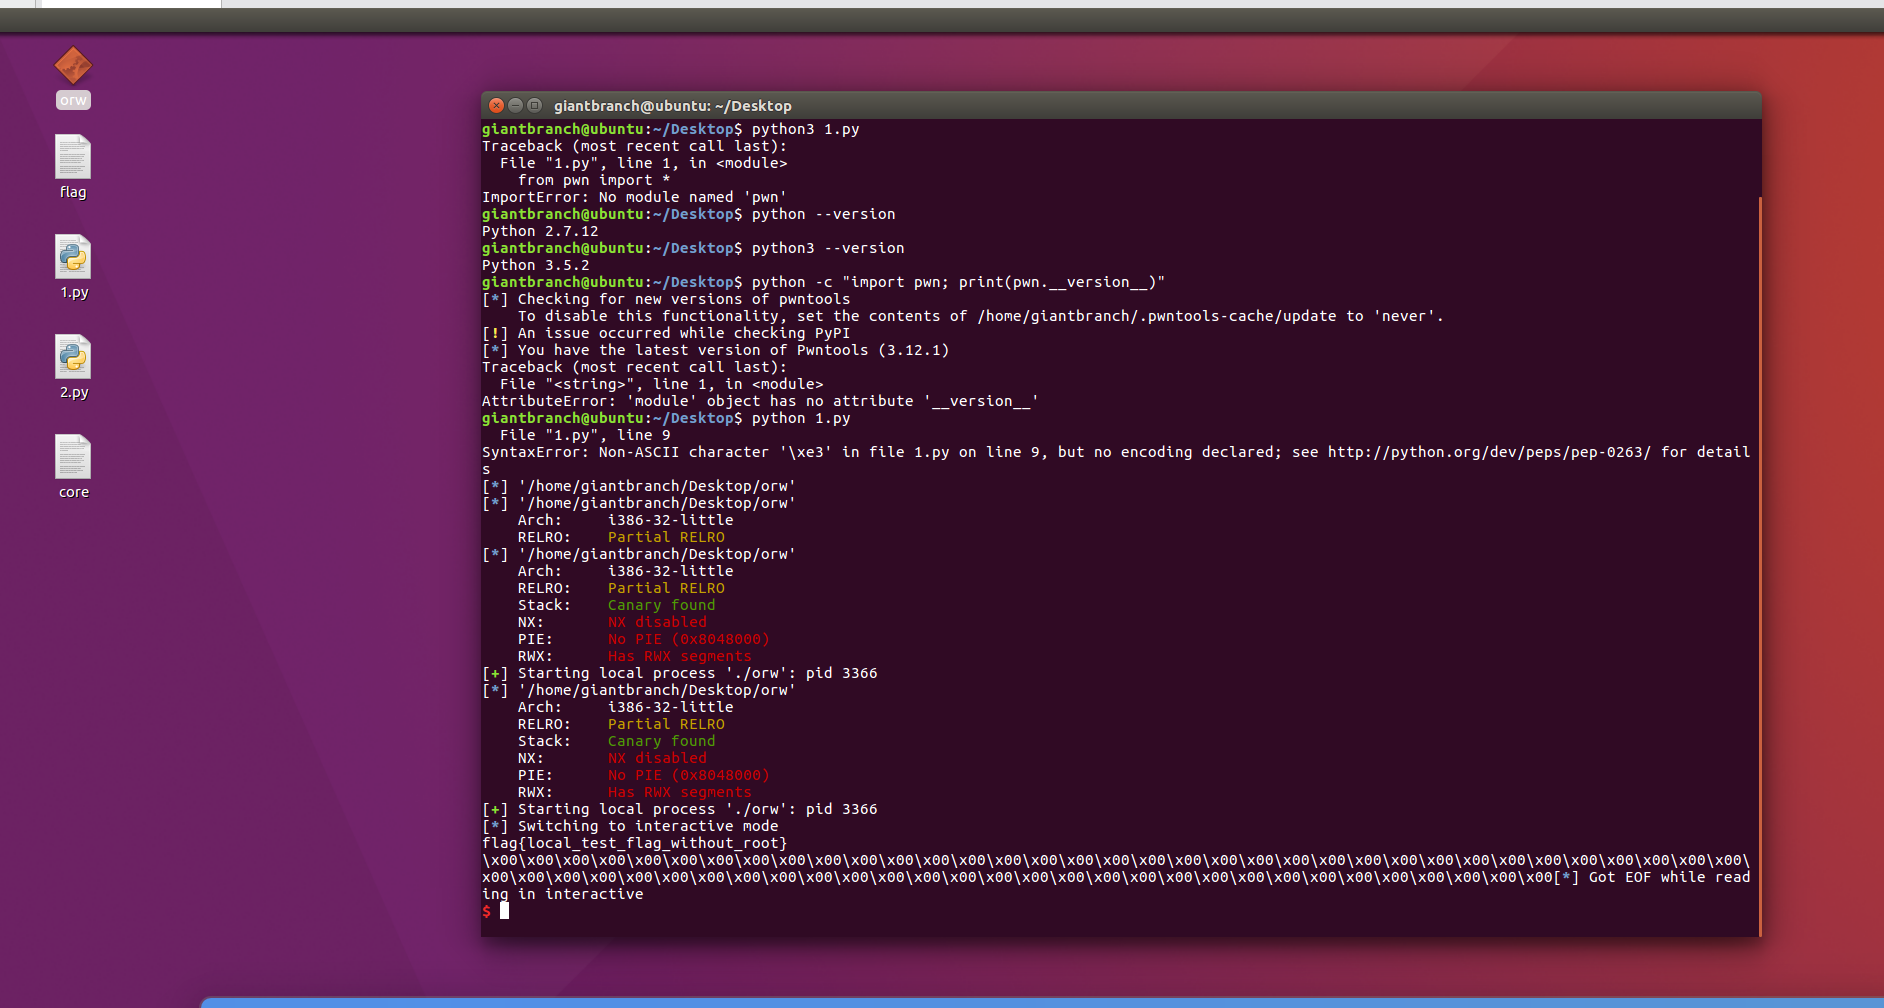Click the 'orw' filename label on desktop
The image size is (1884, 1008).
[x=73, y=100]
